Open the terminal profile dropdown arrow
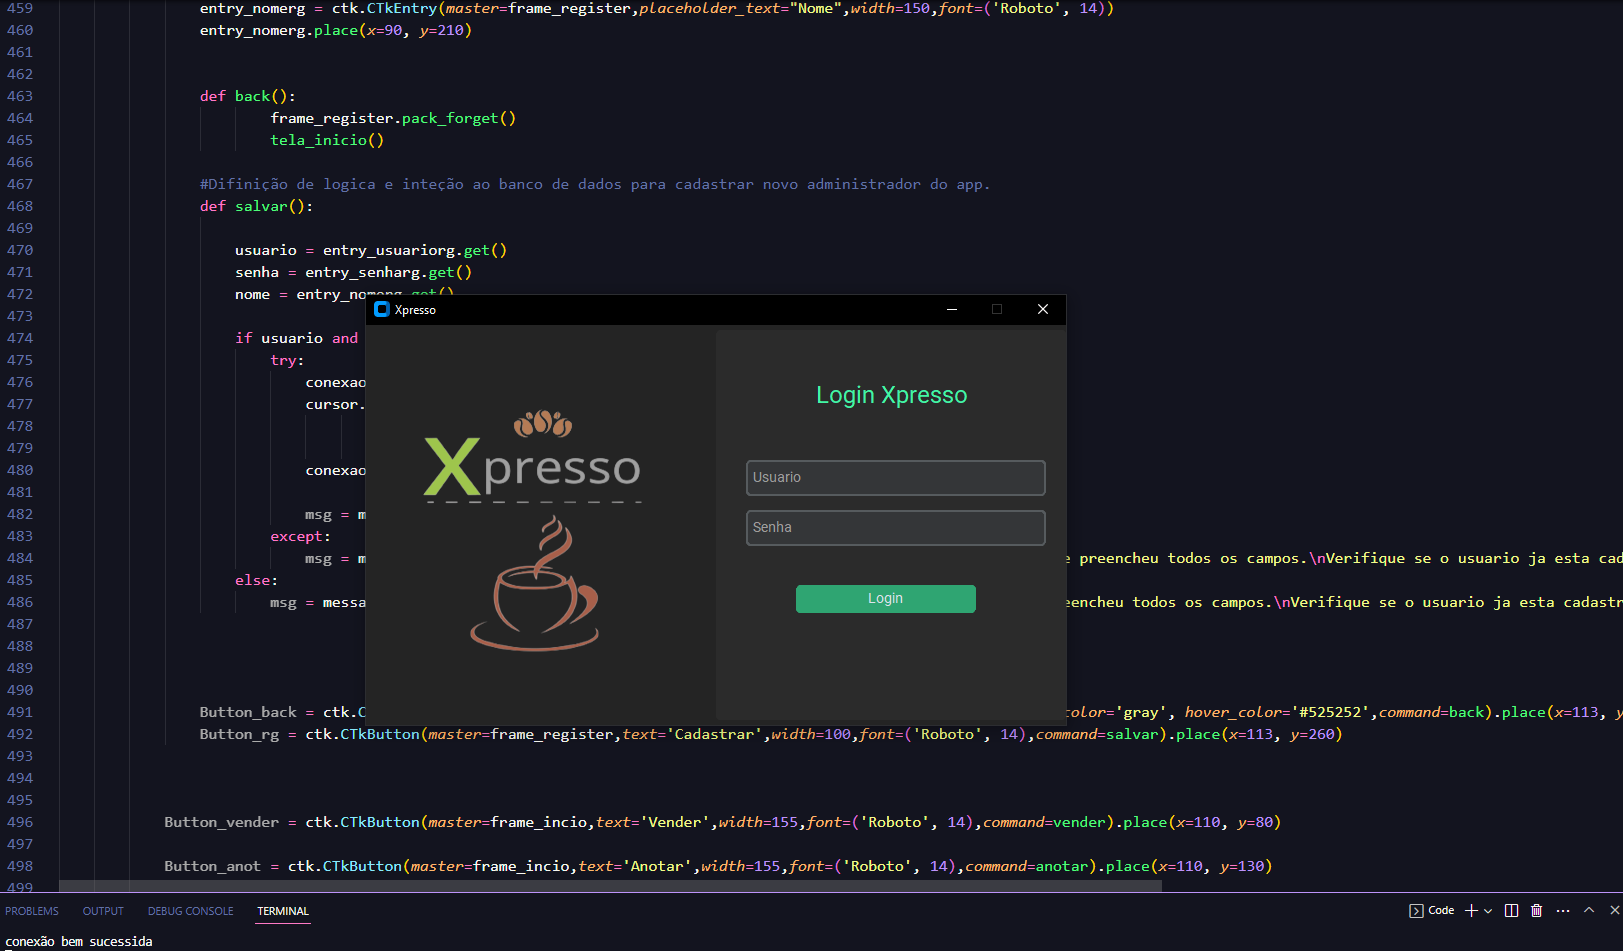 (x=1489, y=910)
